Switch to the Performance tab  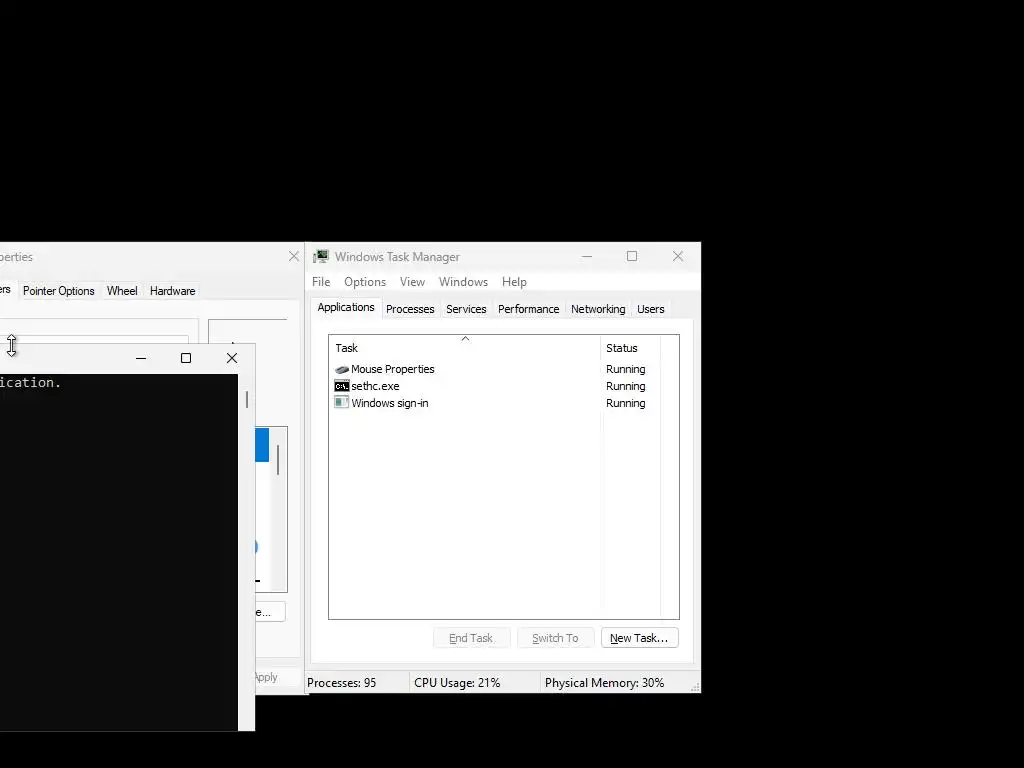[x=528, y=309]
